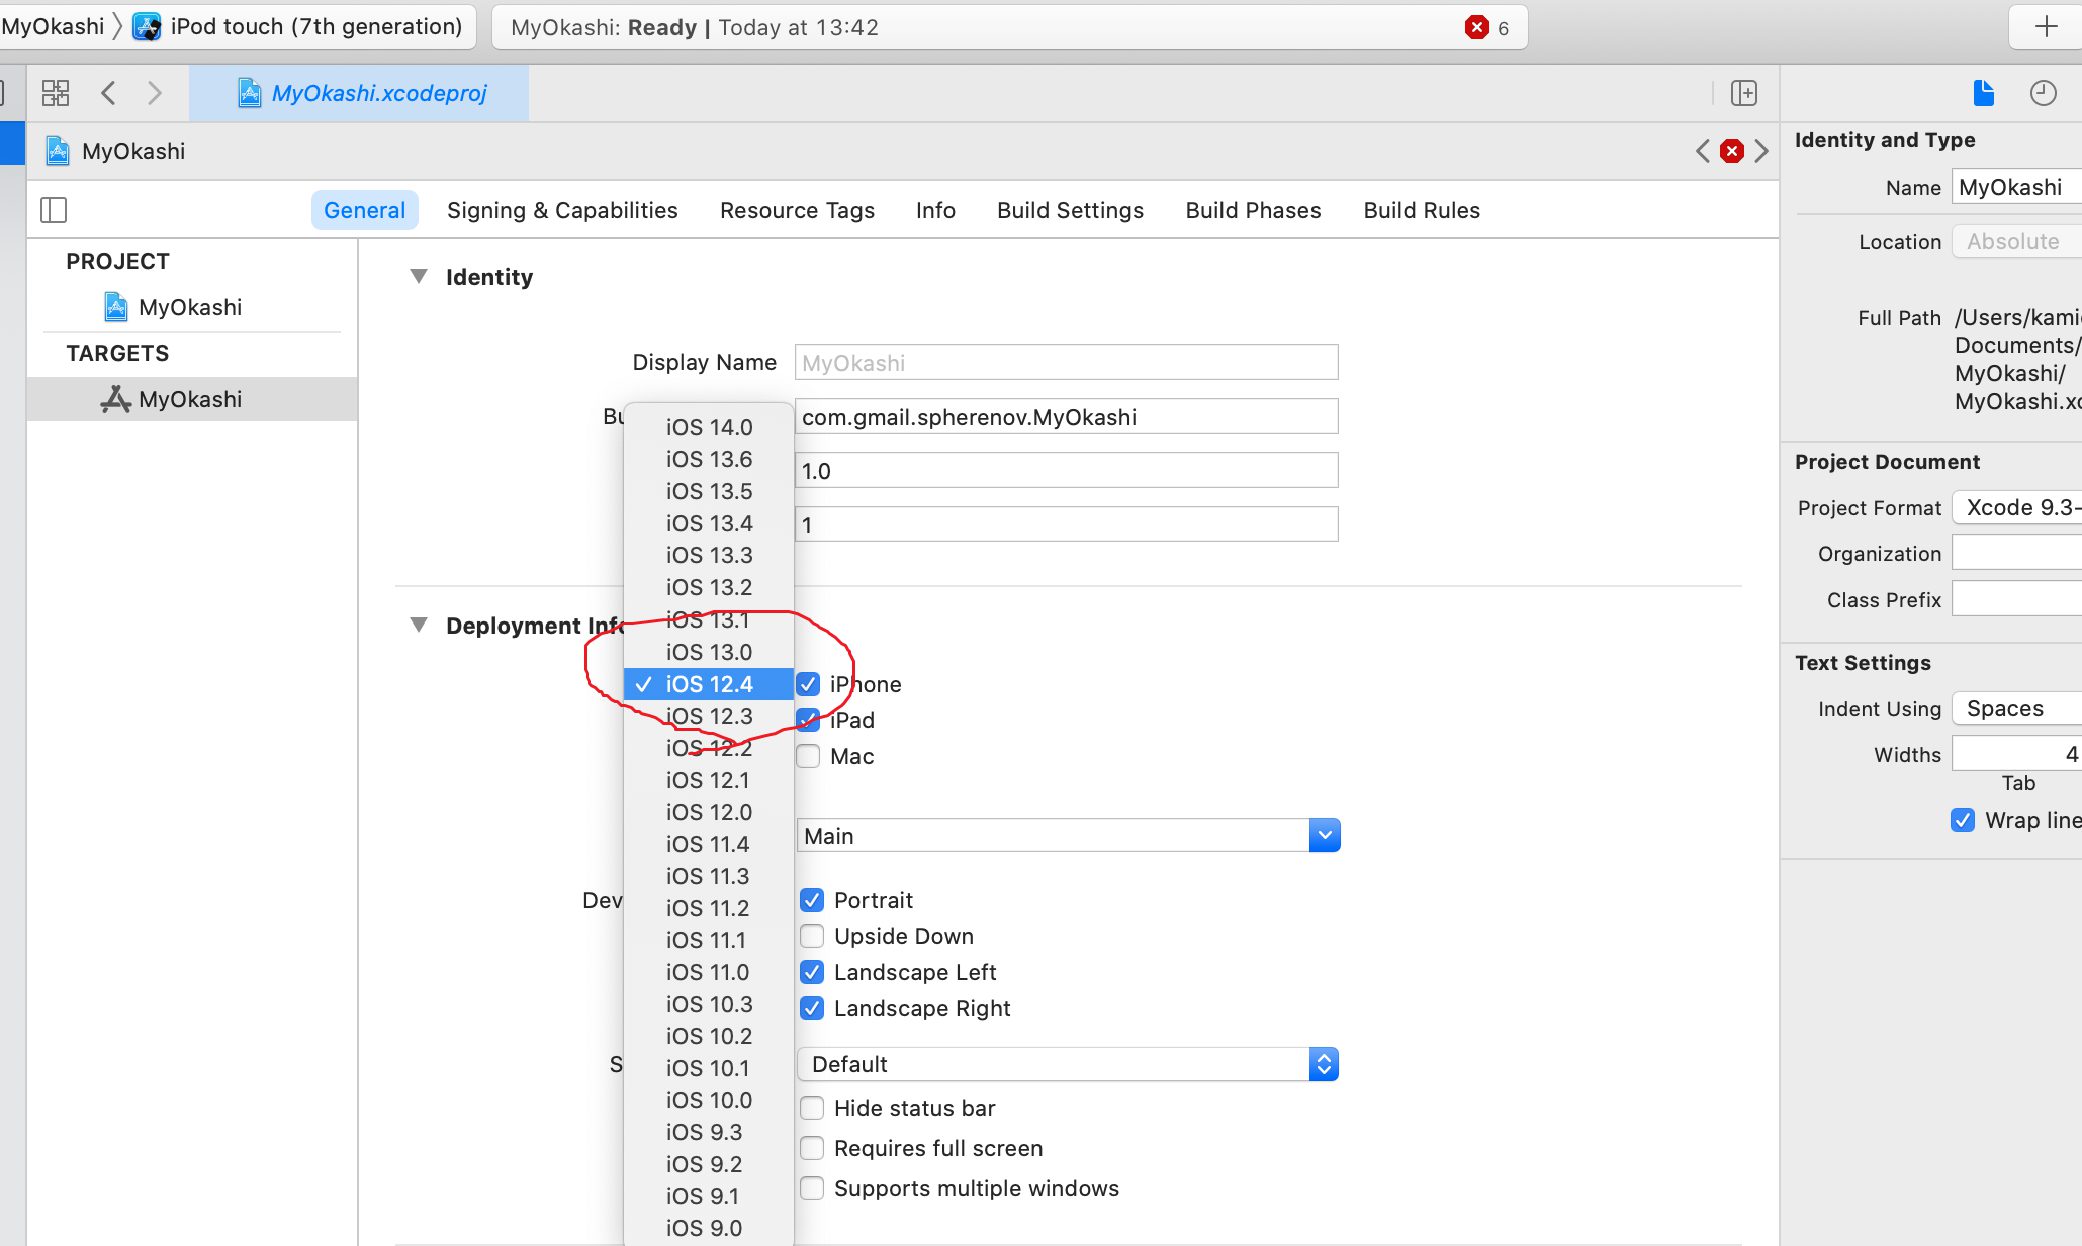Enable Requires full screen
This screenshot has height=1246, width=2082.
point(812,1148)
